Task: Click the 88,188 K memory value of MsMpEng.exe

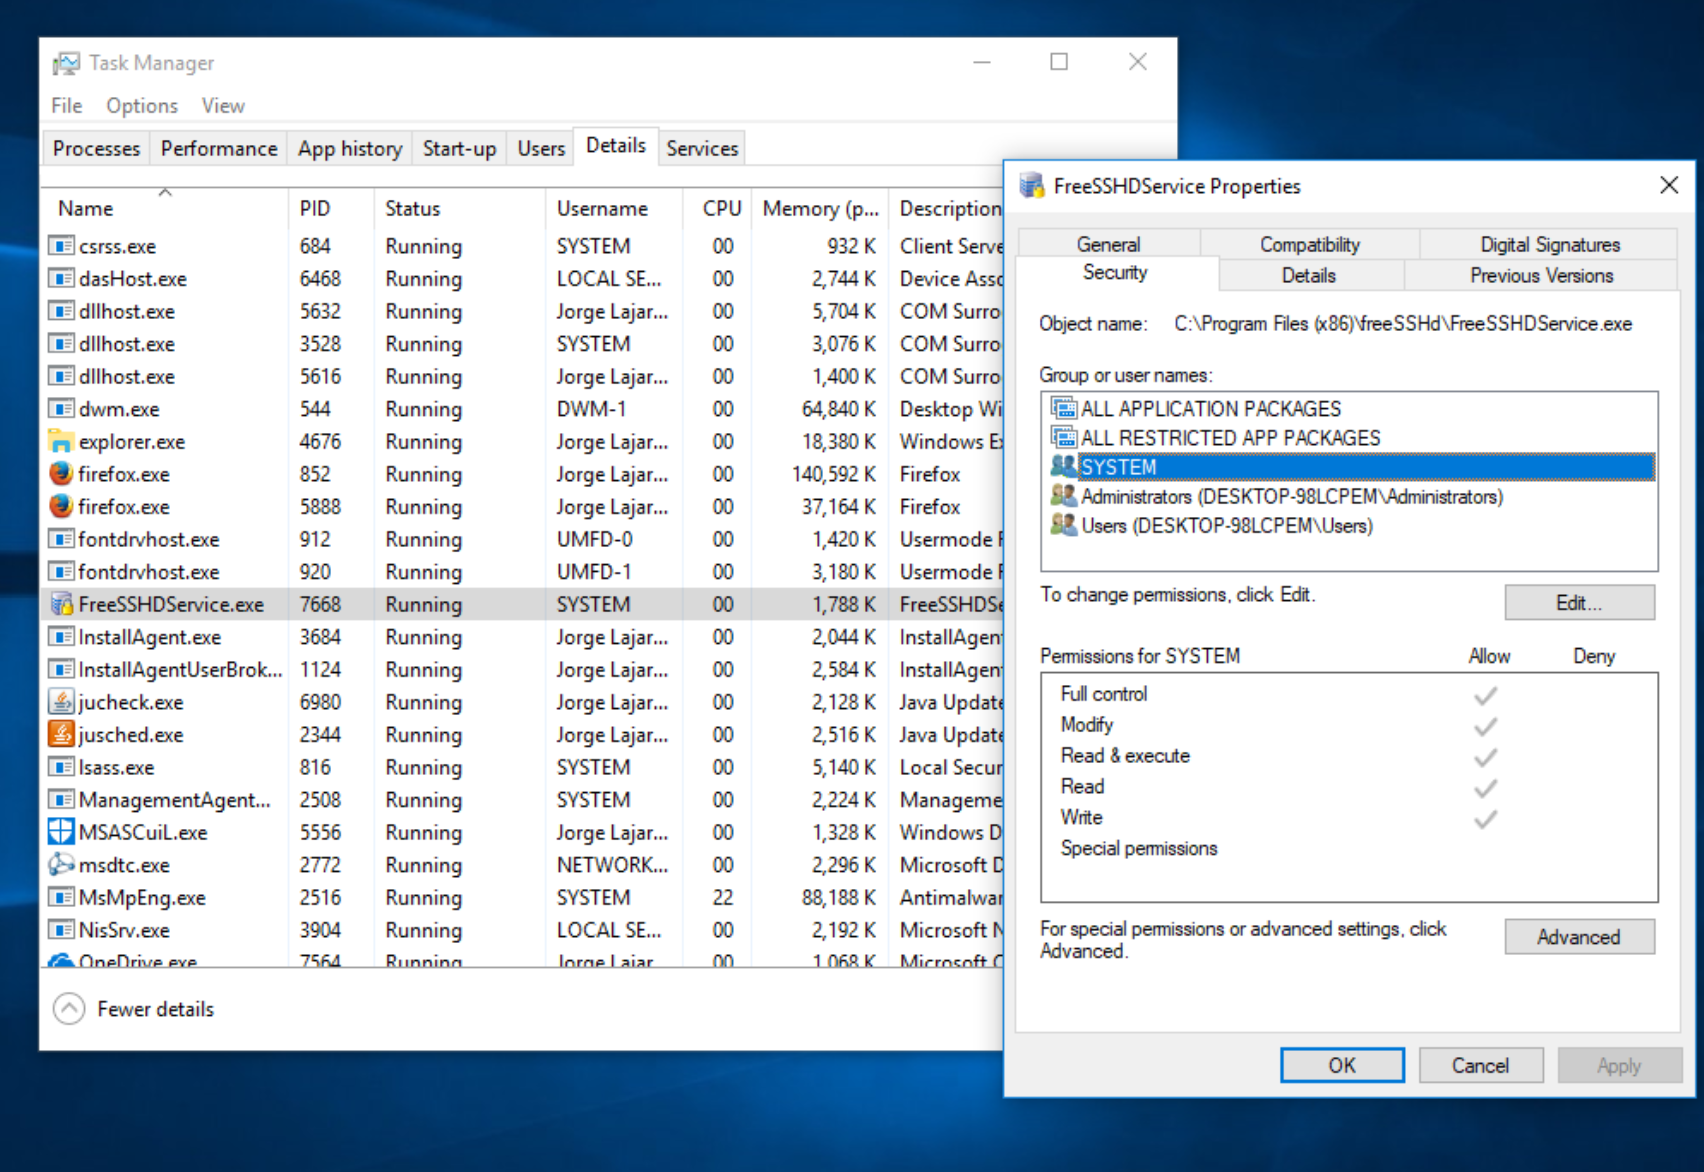Action: tap(838, 897)
